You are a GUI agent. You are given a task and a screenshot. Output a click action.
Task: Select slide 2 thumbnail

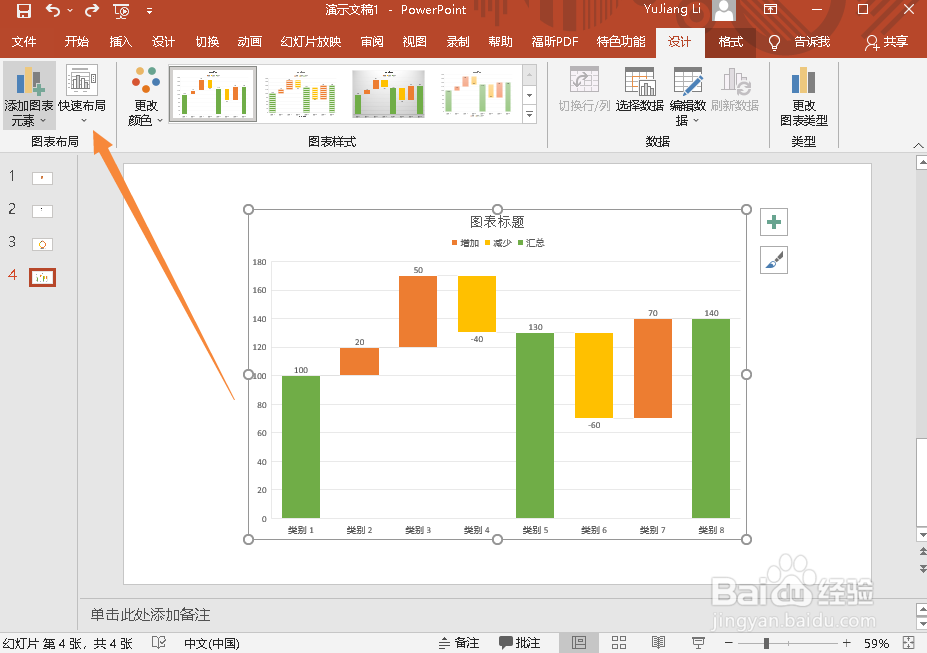tap(42, 211)
